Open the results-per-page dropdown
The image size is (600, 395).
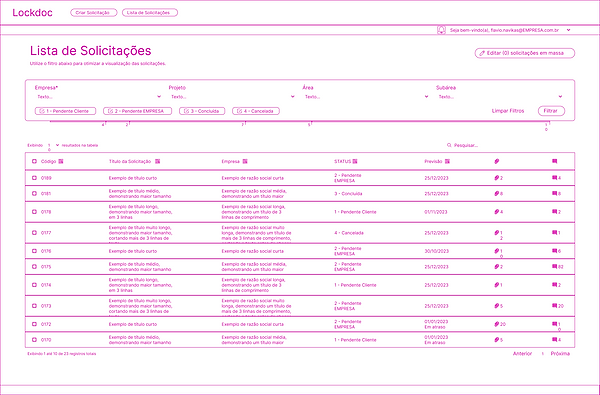(54, 145)
